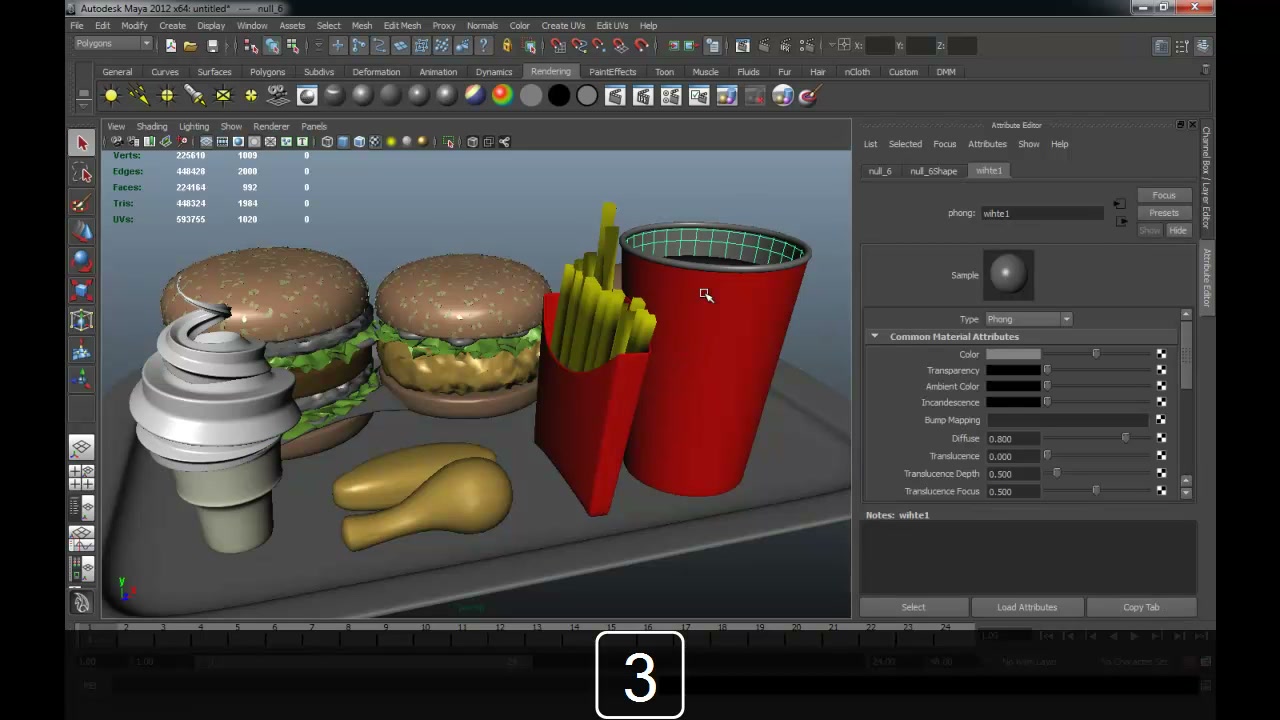
Task: Switch to the Animation shelf tab
Action: click(x=438, y=72)
